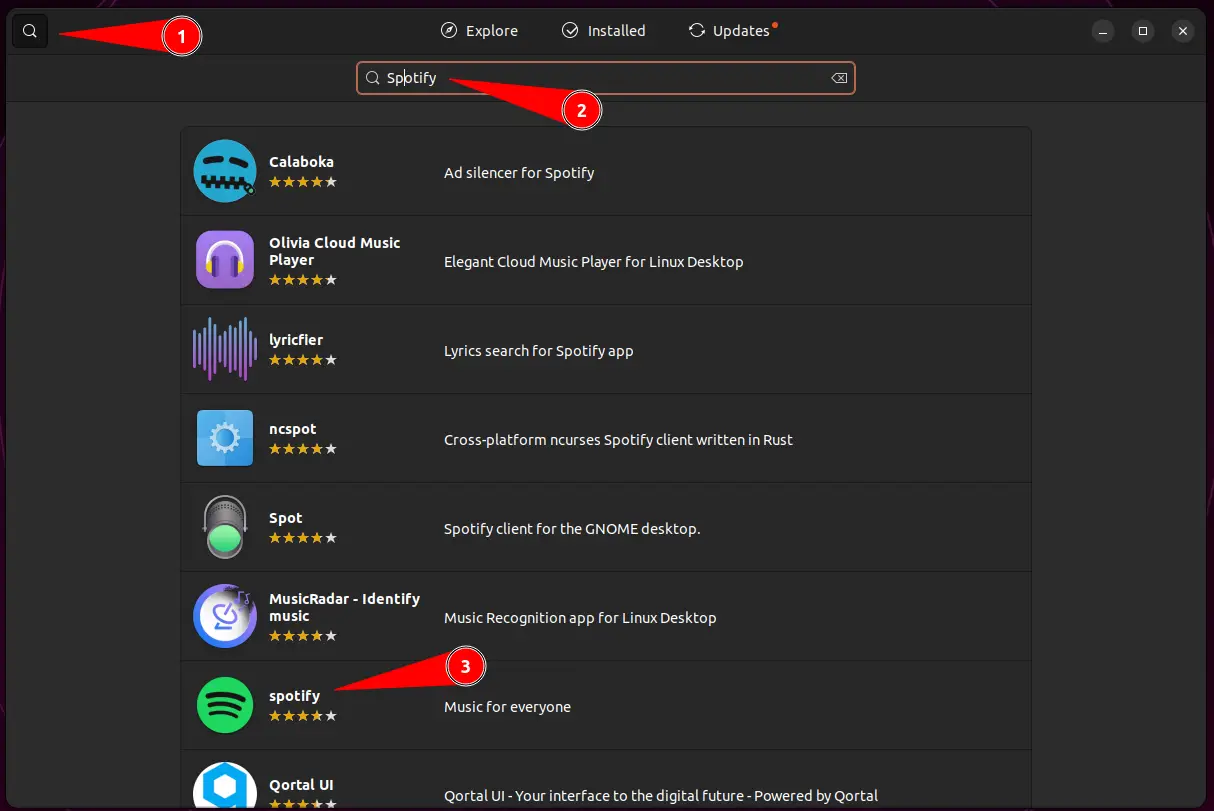Click the Olivia Cloud Music Player star rating
Viewport: 1214px width, 811px height.
click(303, 280)
